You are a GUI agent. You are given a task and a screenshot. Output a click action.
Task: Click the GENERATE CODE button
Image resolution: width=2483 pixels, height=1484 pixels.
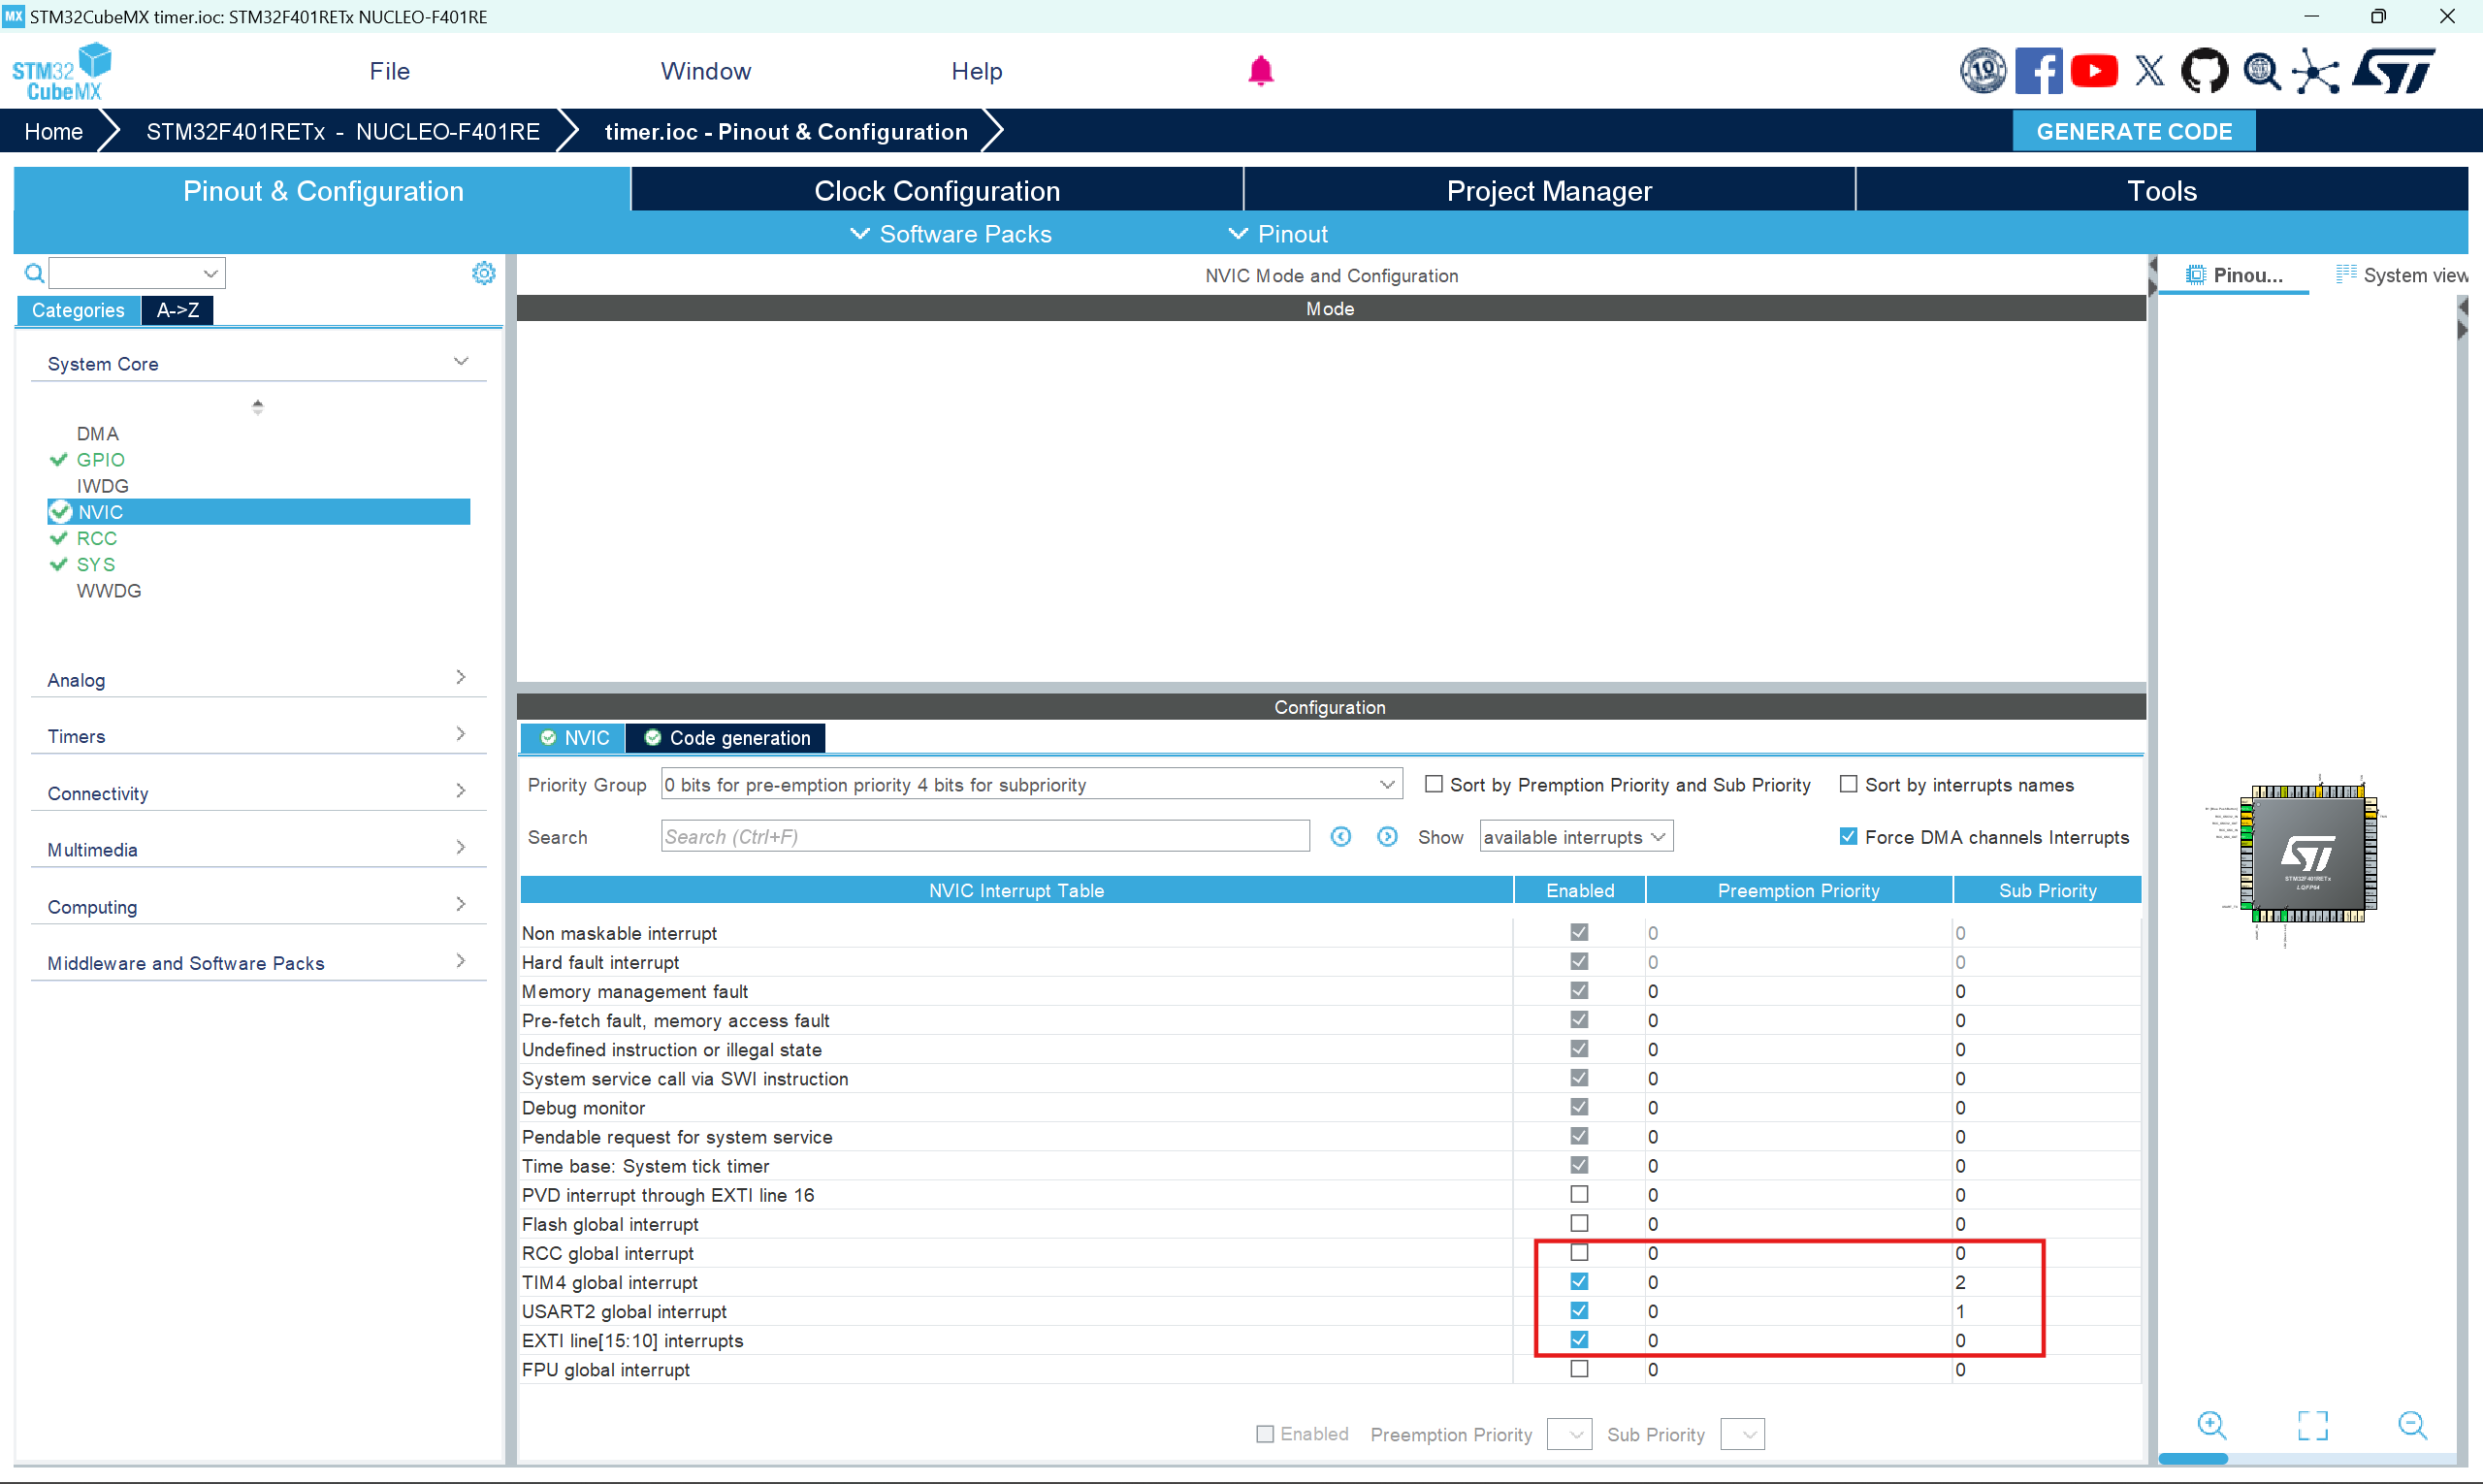pos(2133,132)
